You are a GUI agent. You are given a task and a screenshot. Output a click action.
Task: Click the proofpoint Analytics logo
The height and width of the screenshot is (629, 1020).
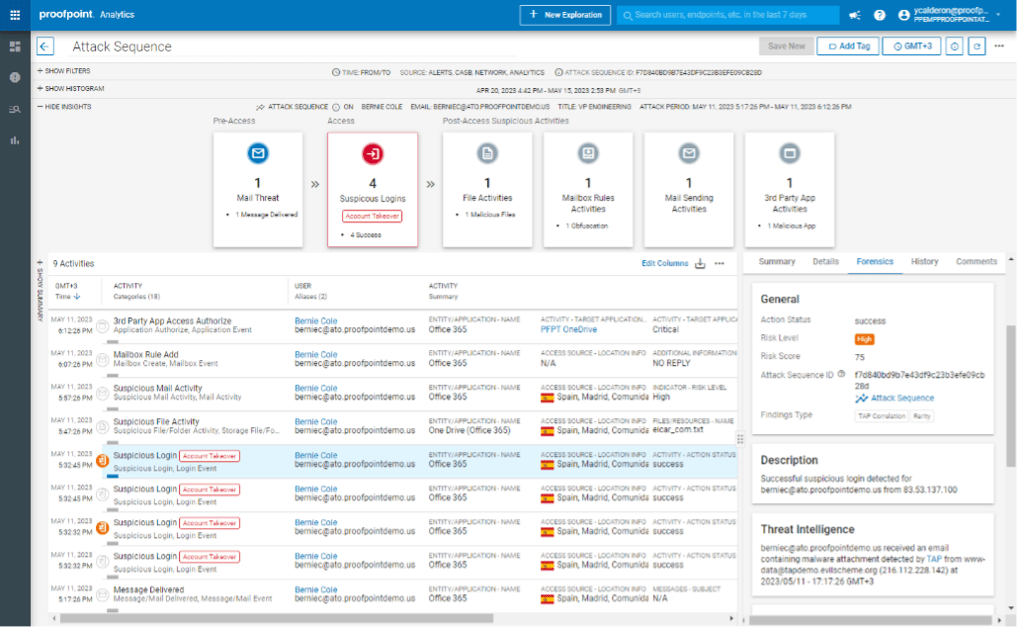point(87,14)
